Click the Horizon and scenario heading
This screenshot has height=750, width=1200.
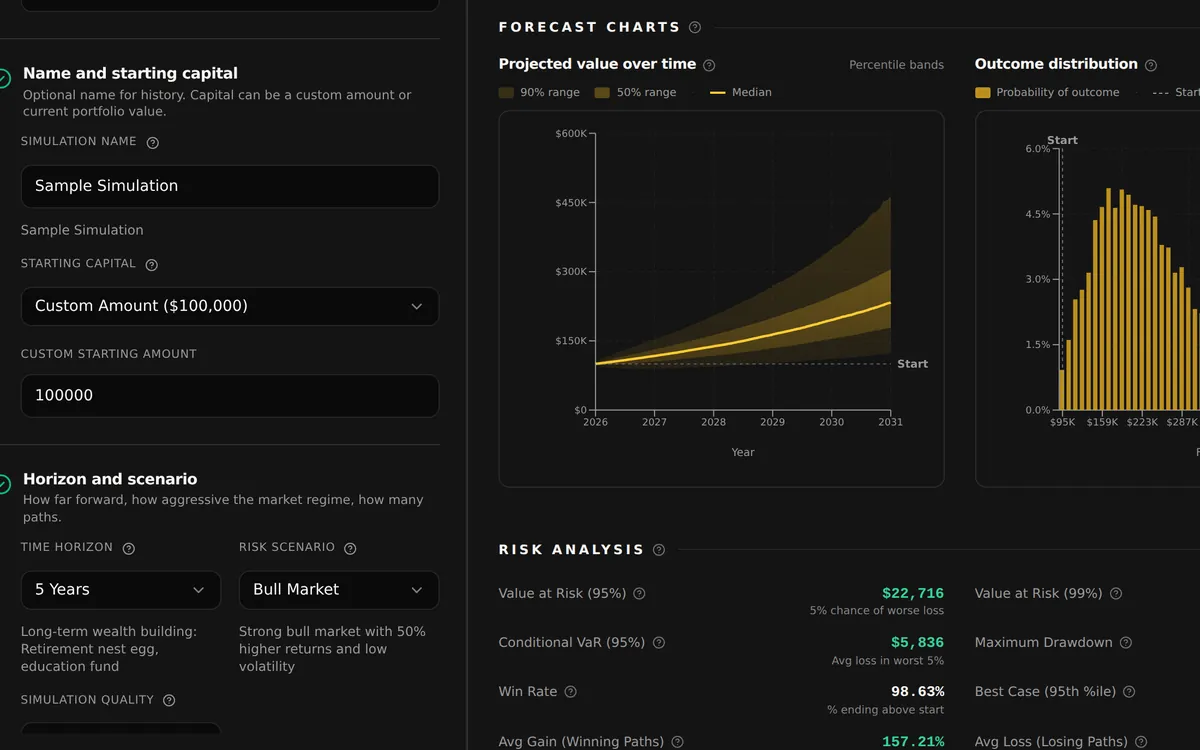click(x=110, y=479)
